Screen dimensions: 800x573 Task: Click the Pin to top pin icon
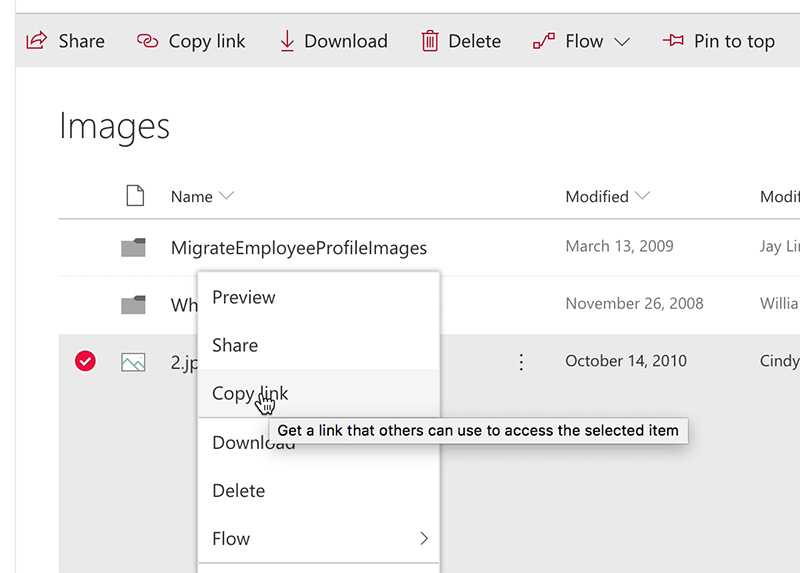pos(673,41)
